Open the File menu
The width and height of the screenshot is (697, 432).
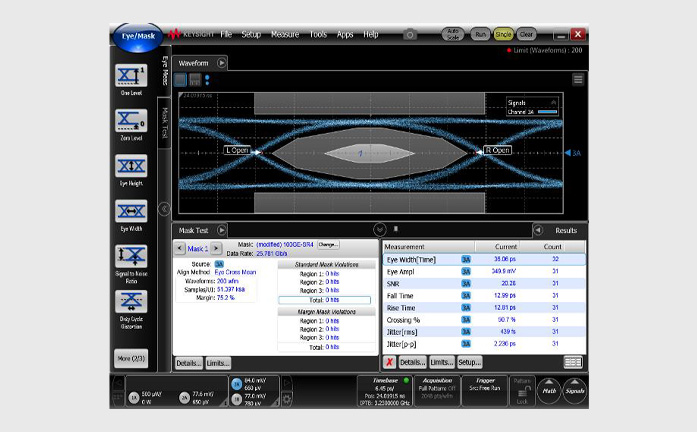click(x=226, y=34)
